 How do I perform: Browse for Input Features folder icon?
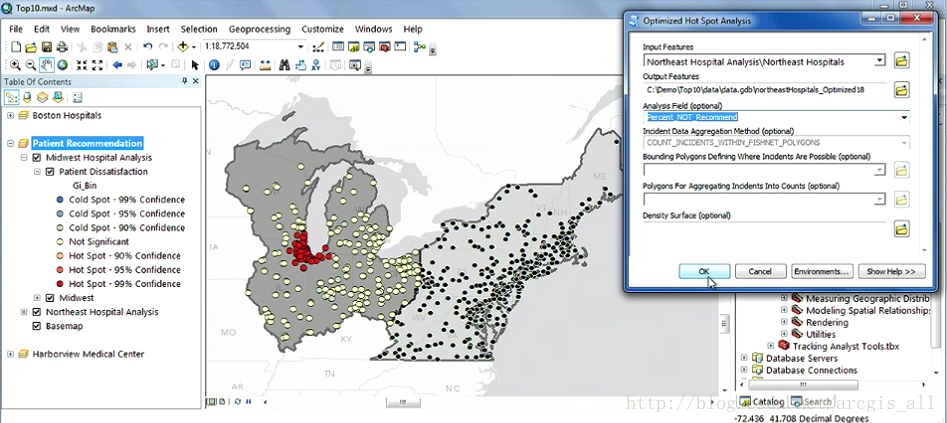pyautogui.click(x=901, y=61)
